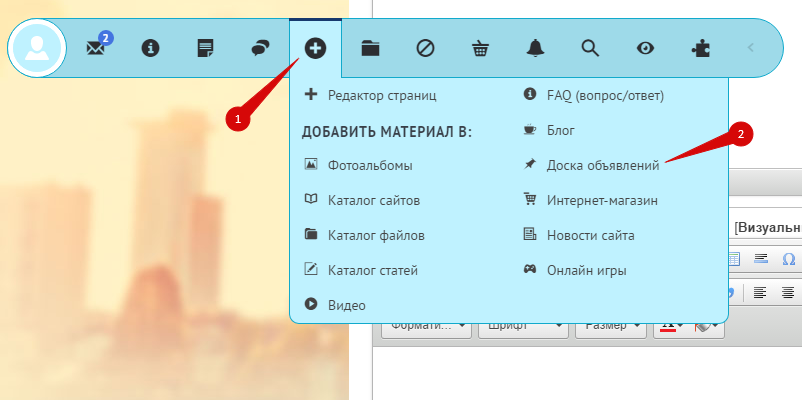Image resolution: width=802 pixels, height=400 pixels.
Task: Click the puzzle piece modules icon
Action: coord(700,48)
